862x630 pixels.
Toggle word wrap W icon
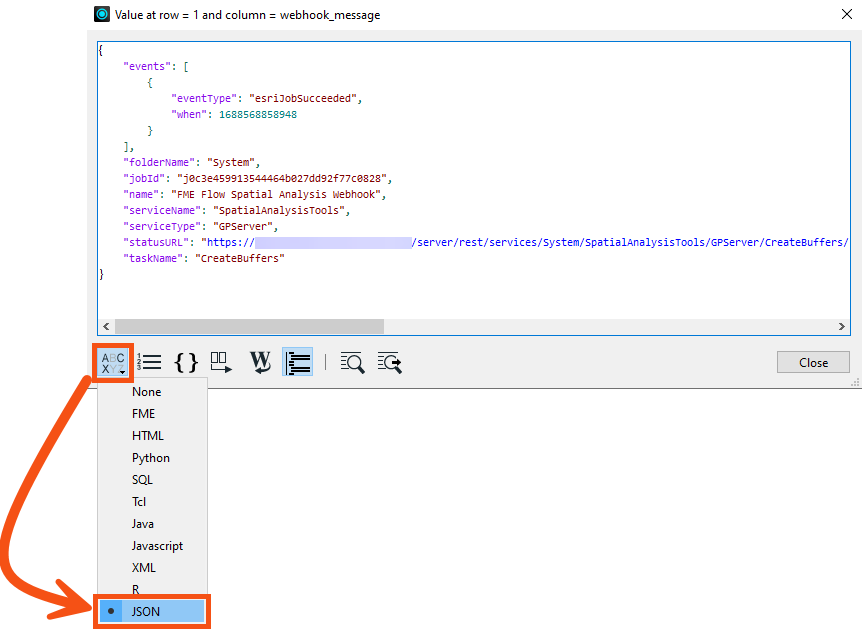261,362
